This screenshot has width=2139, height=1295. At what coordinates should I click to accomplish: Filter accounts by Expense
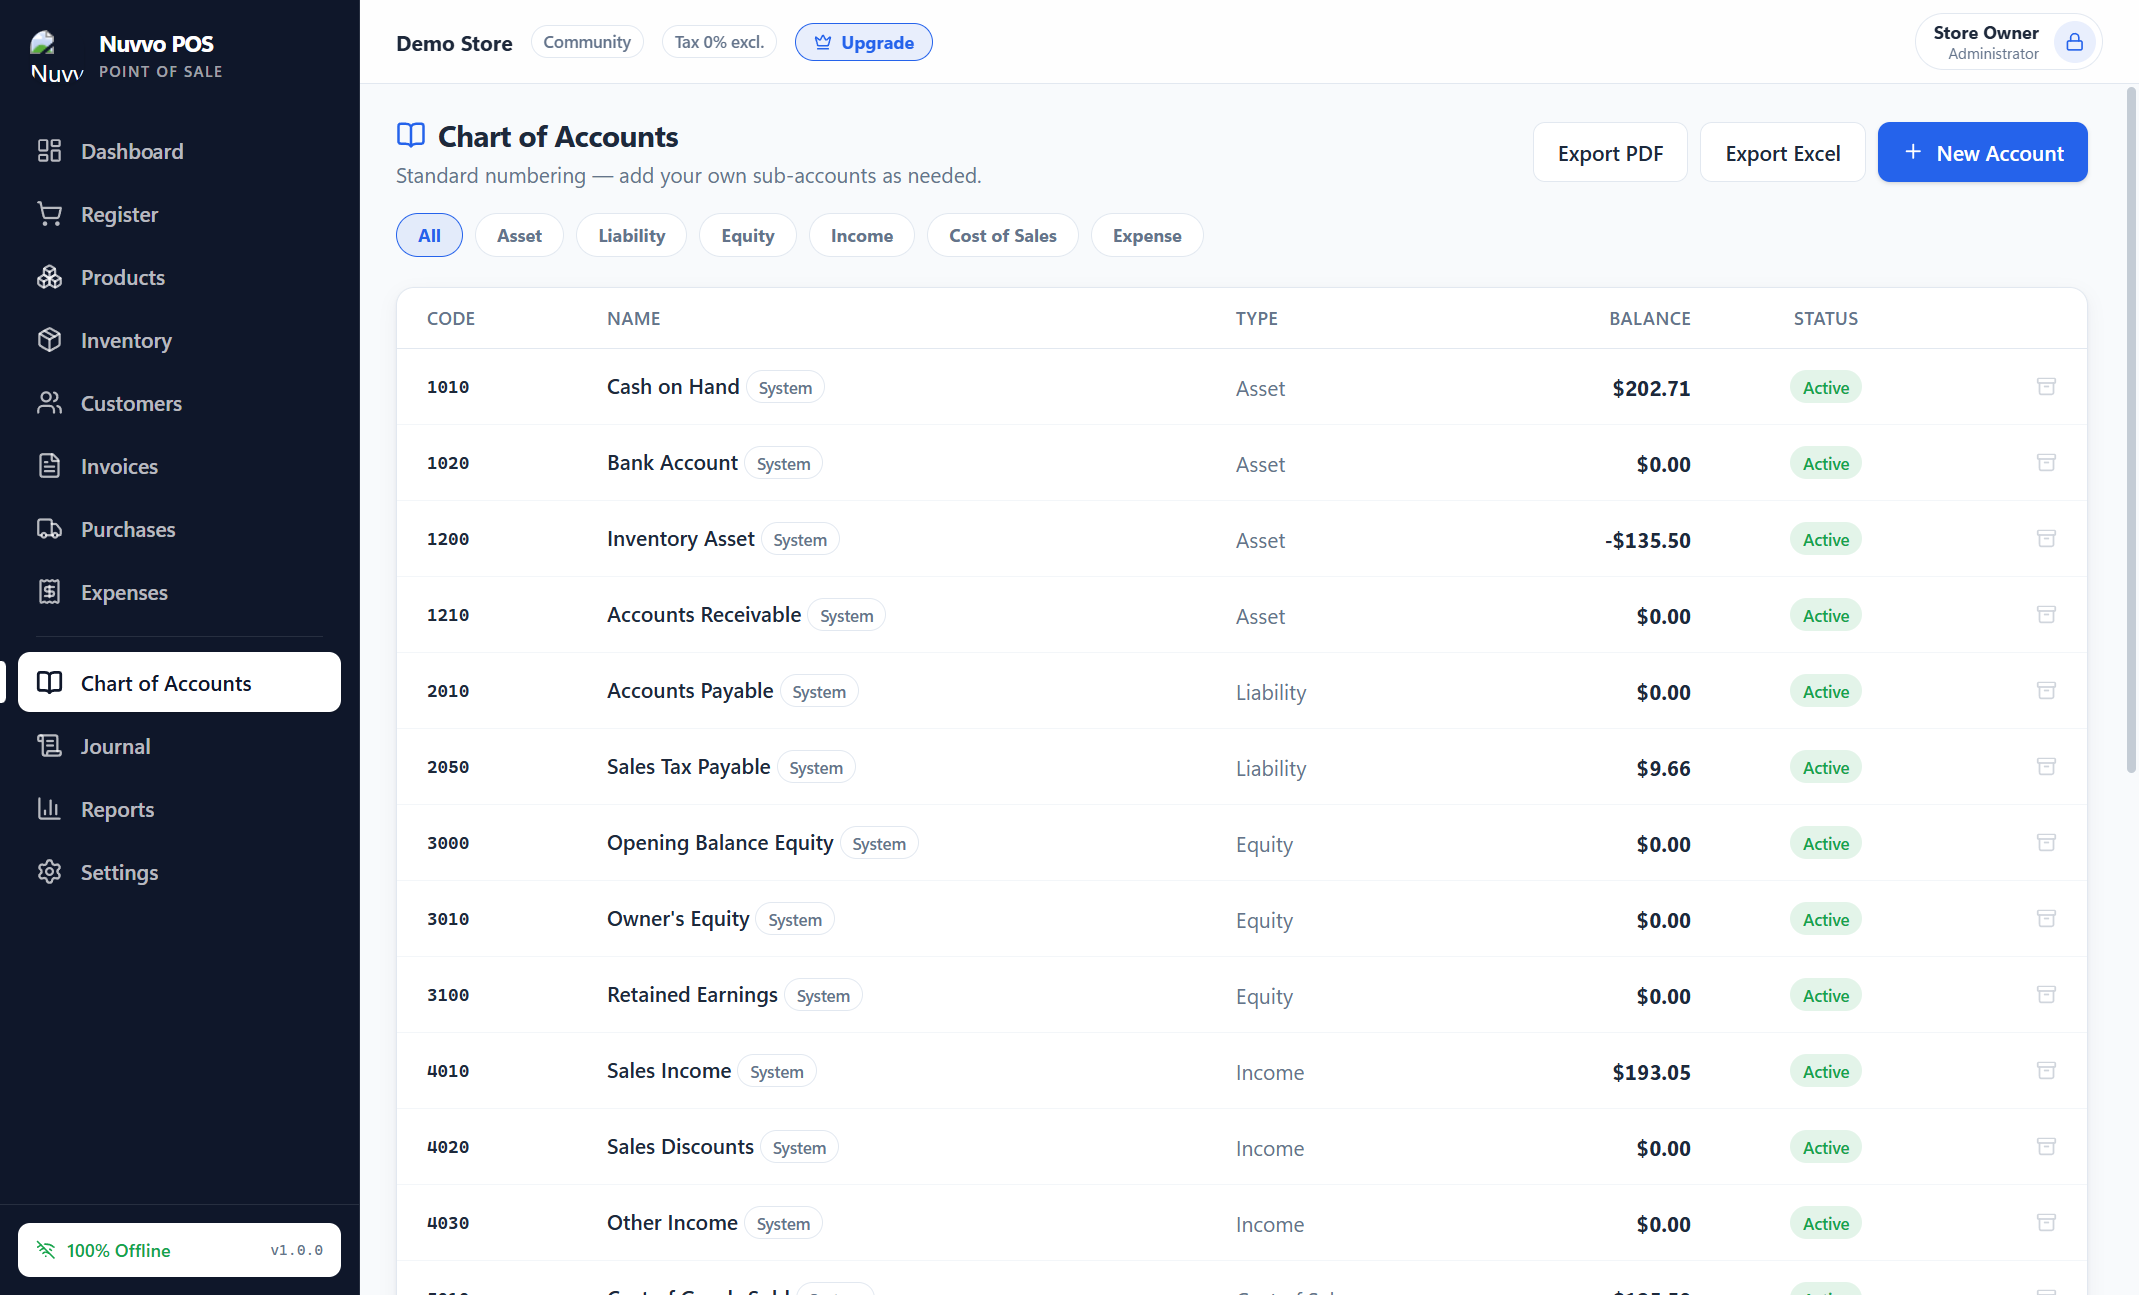pos(1146,235)
